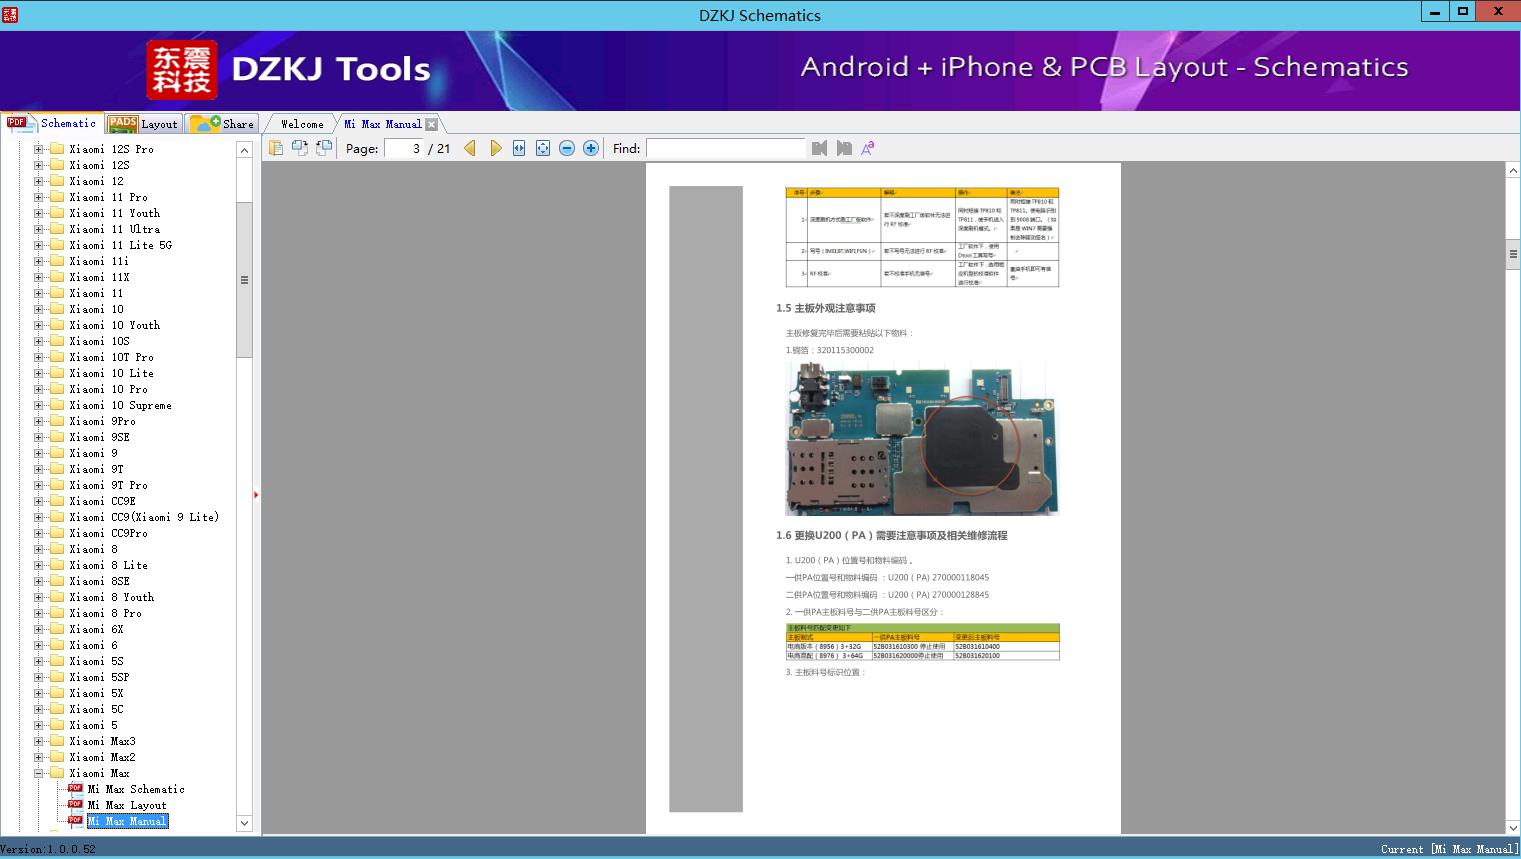Select Mi Max Manual in the tree
This screenshot has height=859, width=1521.
click(127, 821)
